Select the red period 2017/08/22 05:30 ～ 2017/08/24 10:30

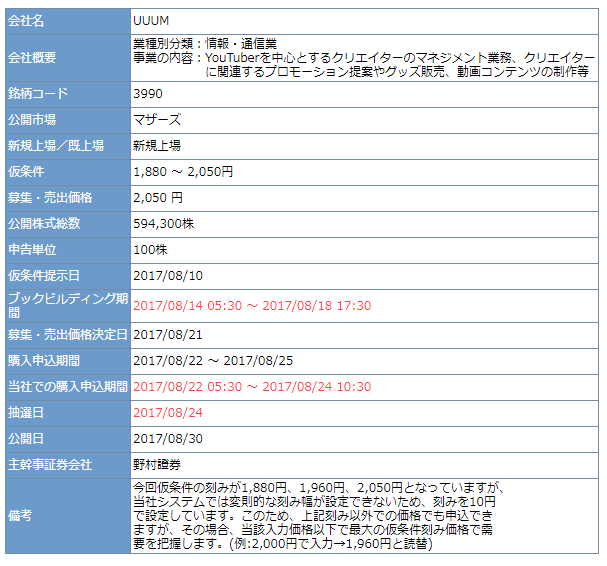click(x=252, y=386)
